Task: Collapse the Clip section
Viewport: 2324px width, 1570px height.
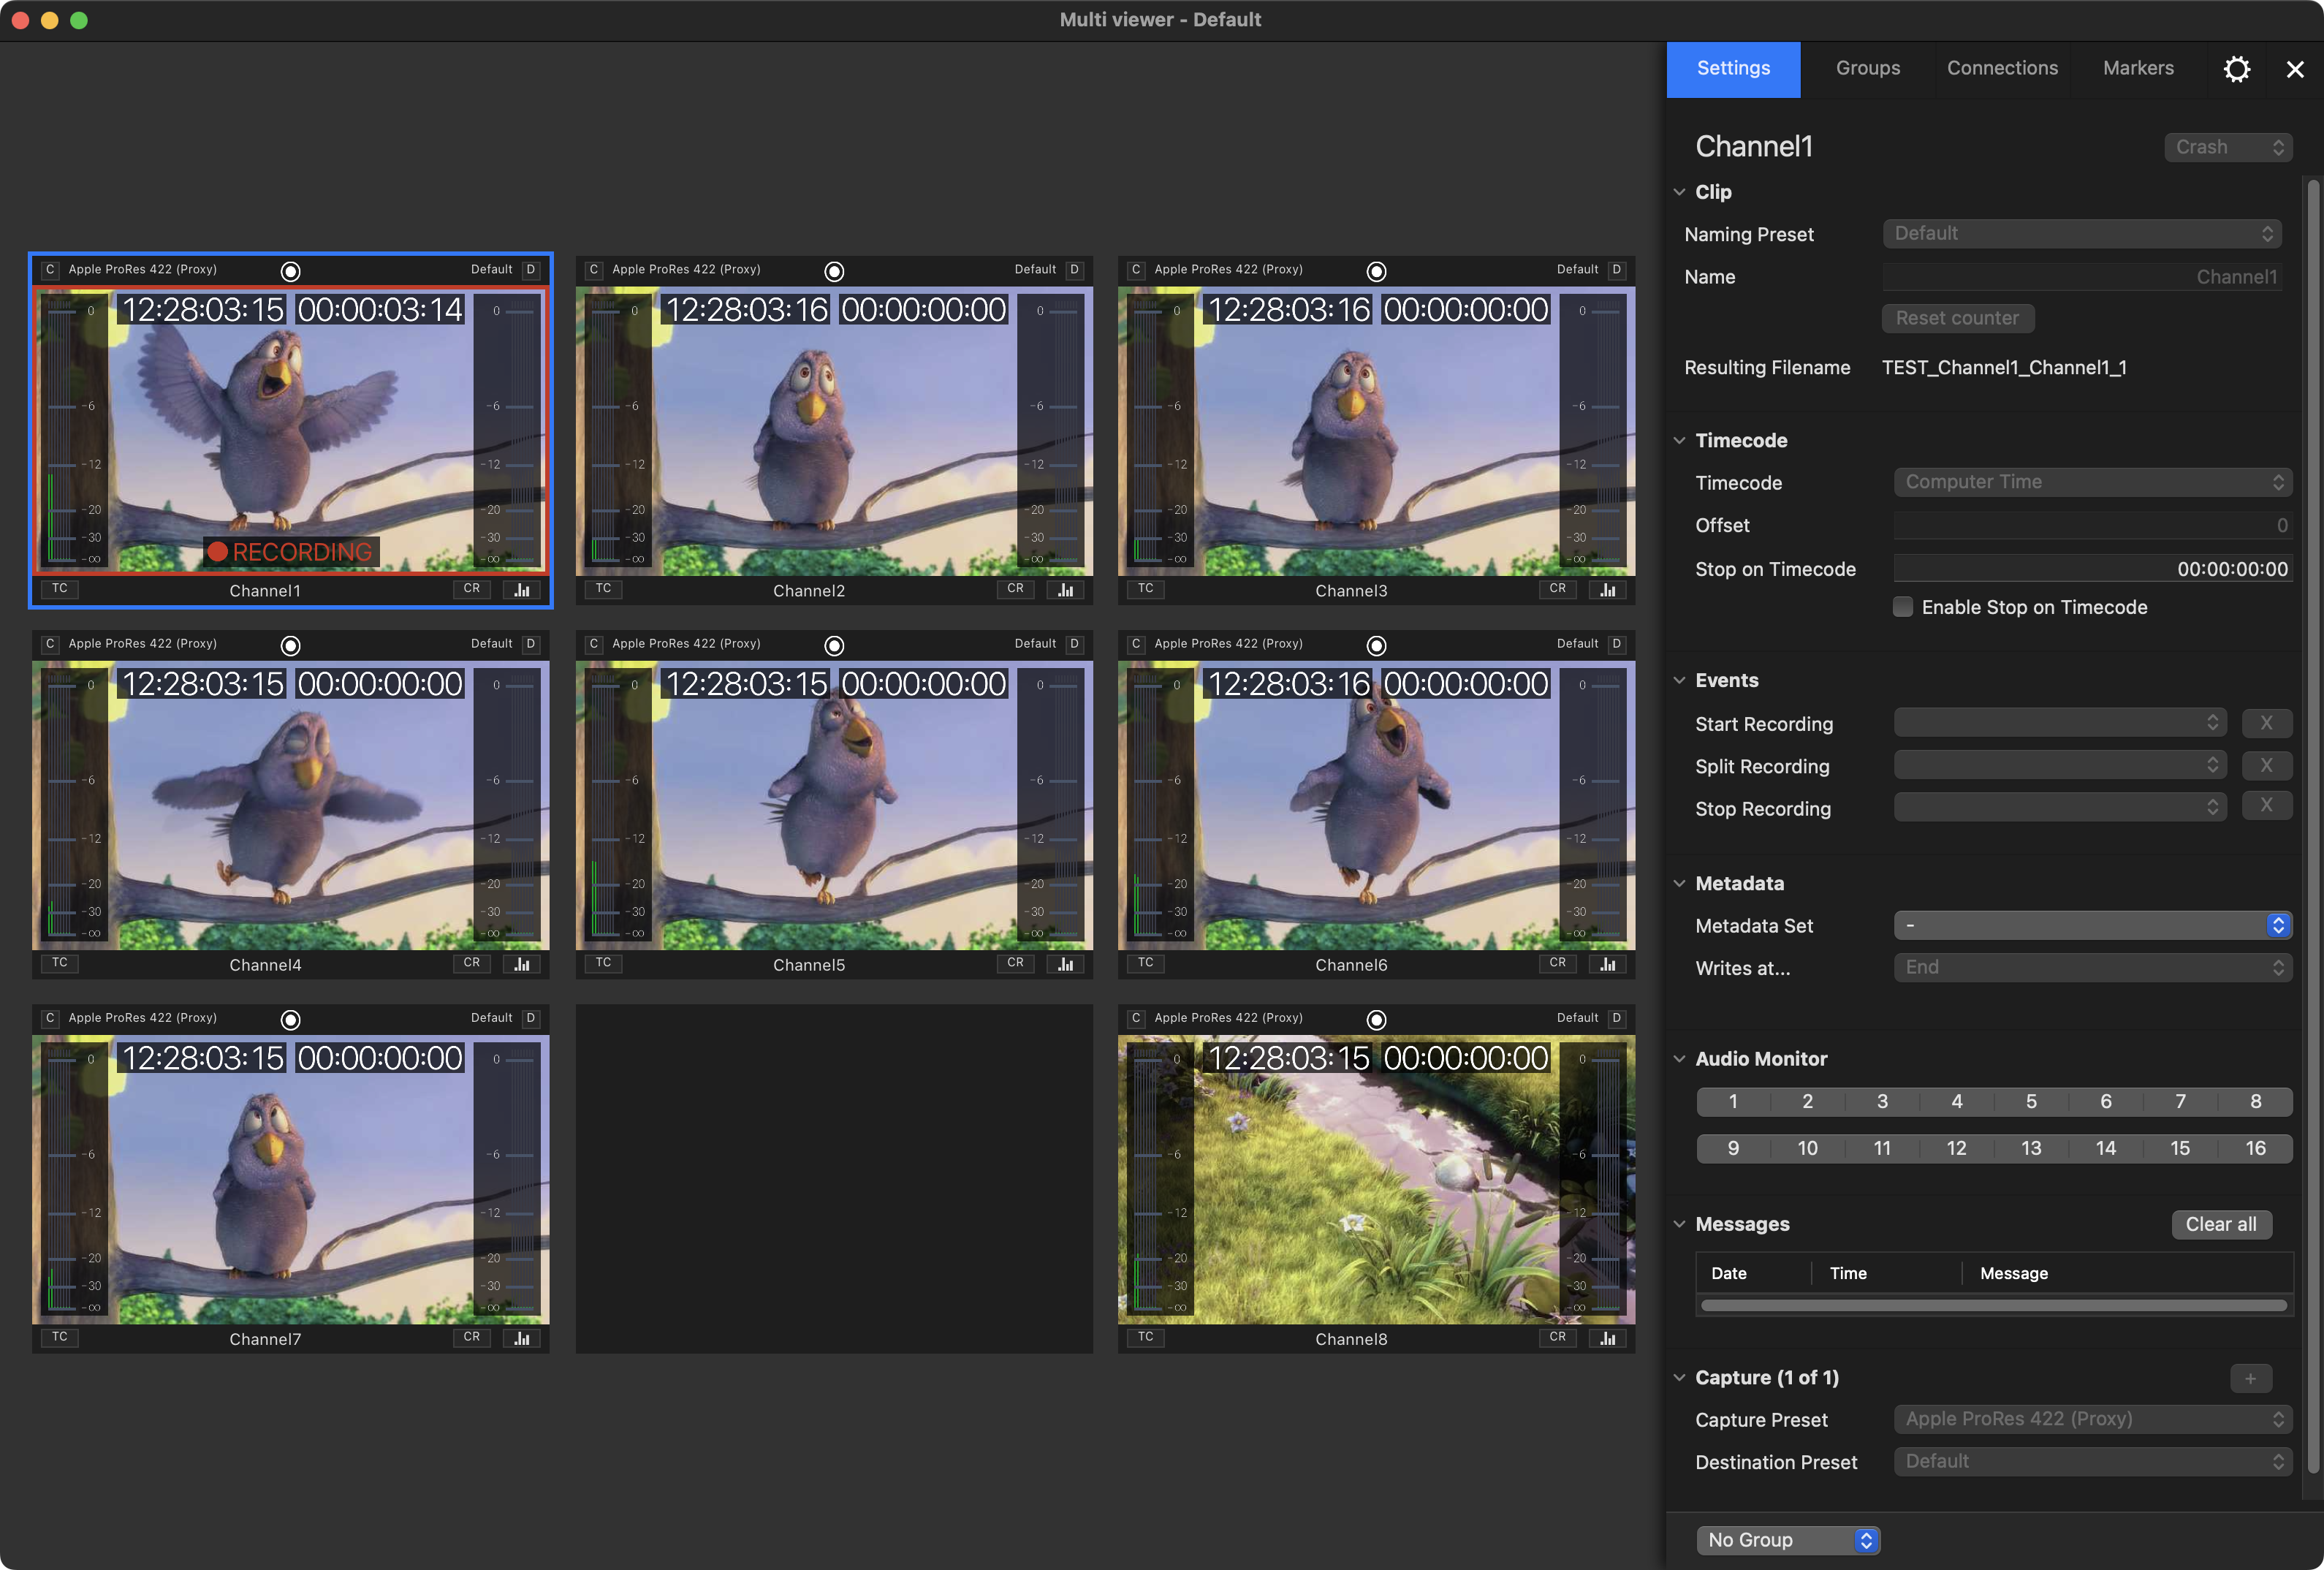Action: (1679, 192)
